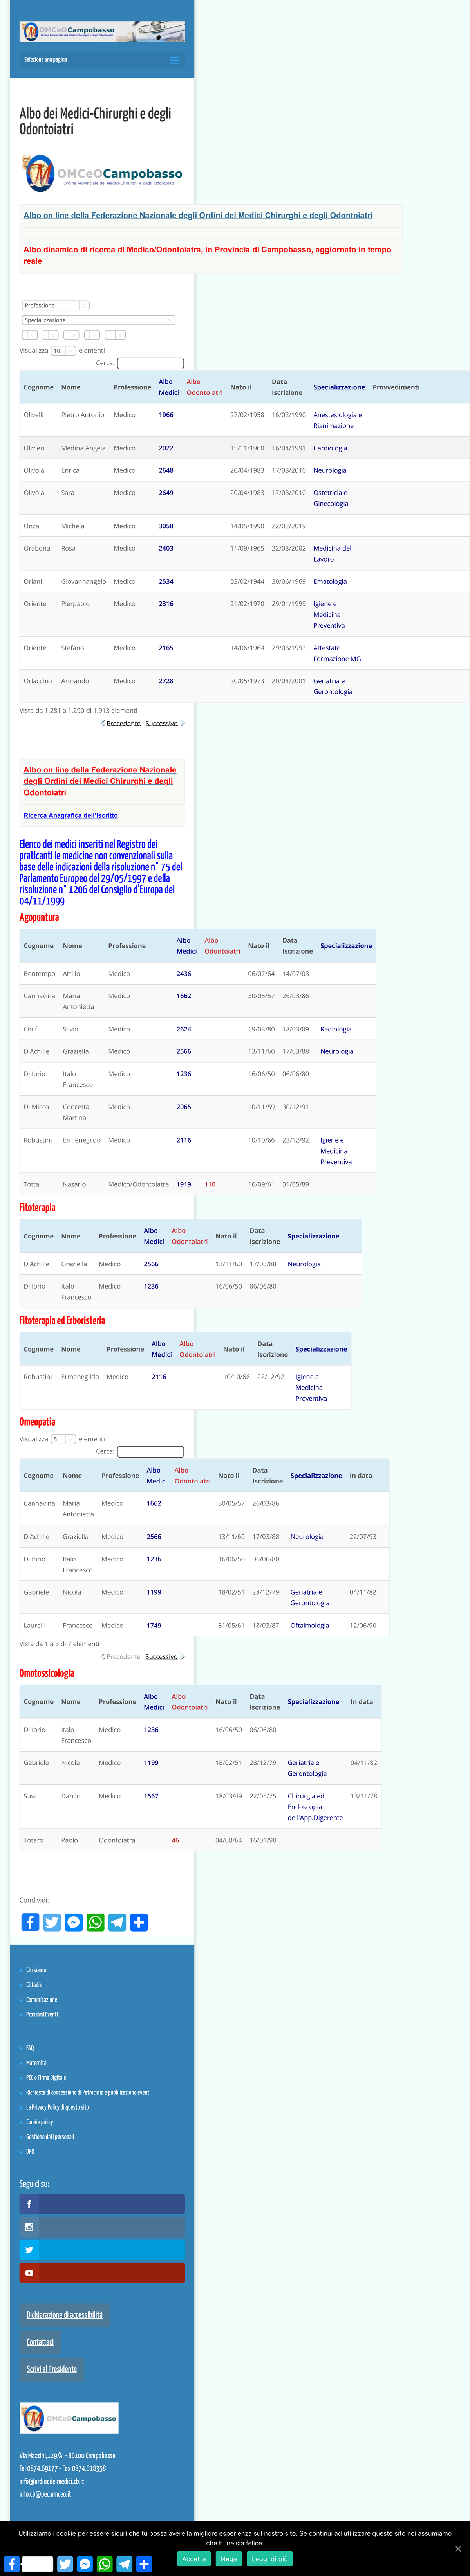
Task: Open the YouTube follow bar
Action: tap(102, 2273)
